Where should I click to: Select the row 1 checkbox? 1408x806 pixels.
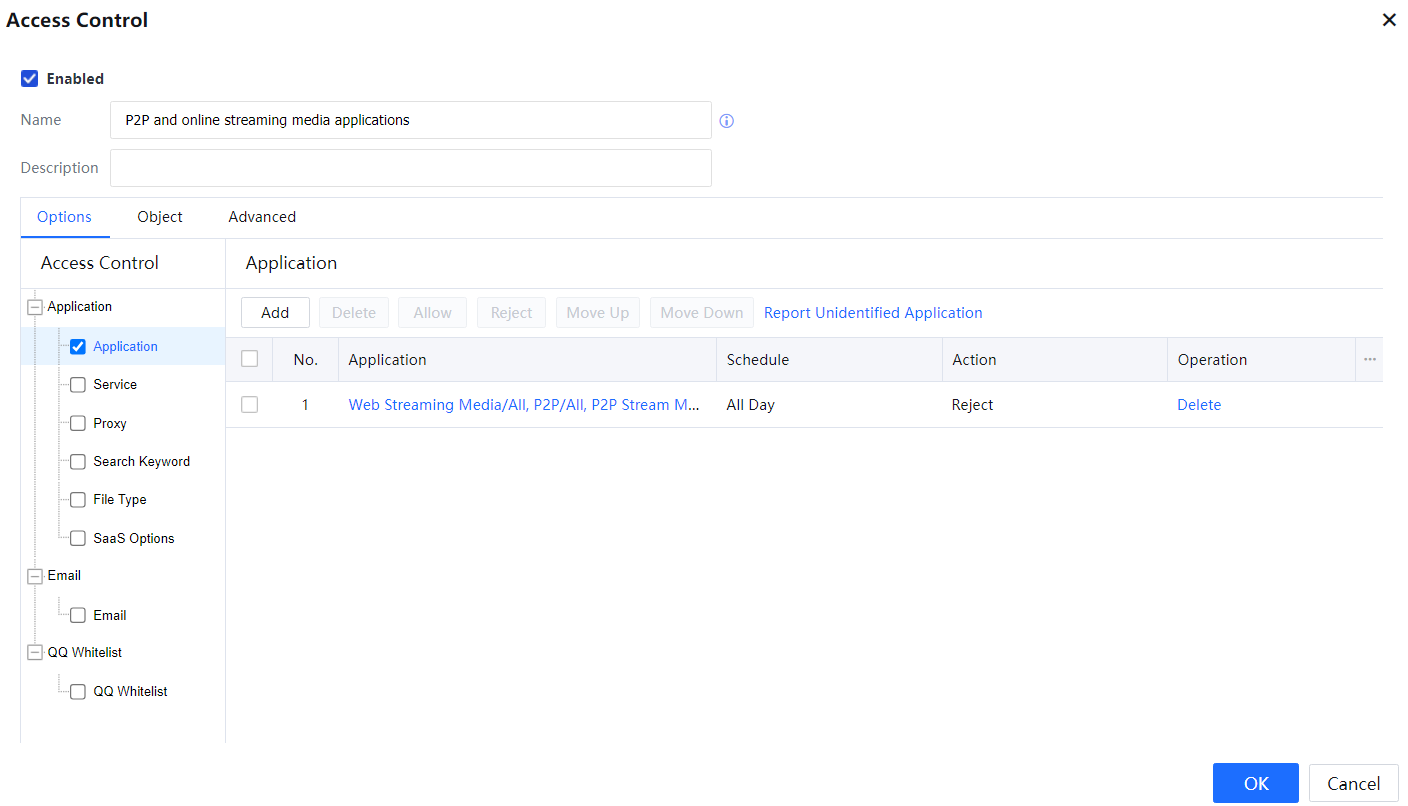click(250, 405)
